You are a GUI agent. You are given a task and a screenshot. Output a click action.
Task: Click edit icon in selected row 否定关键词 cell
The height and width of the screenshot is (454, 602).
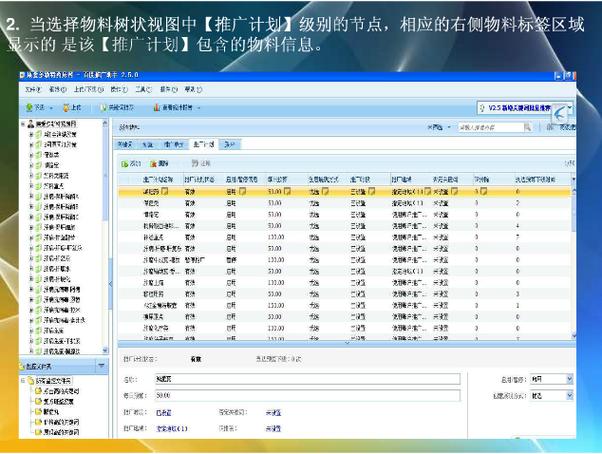coord(454,191)
